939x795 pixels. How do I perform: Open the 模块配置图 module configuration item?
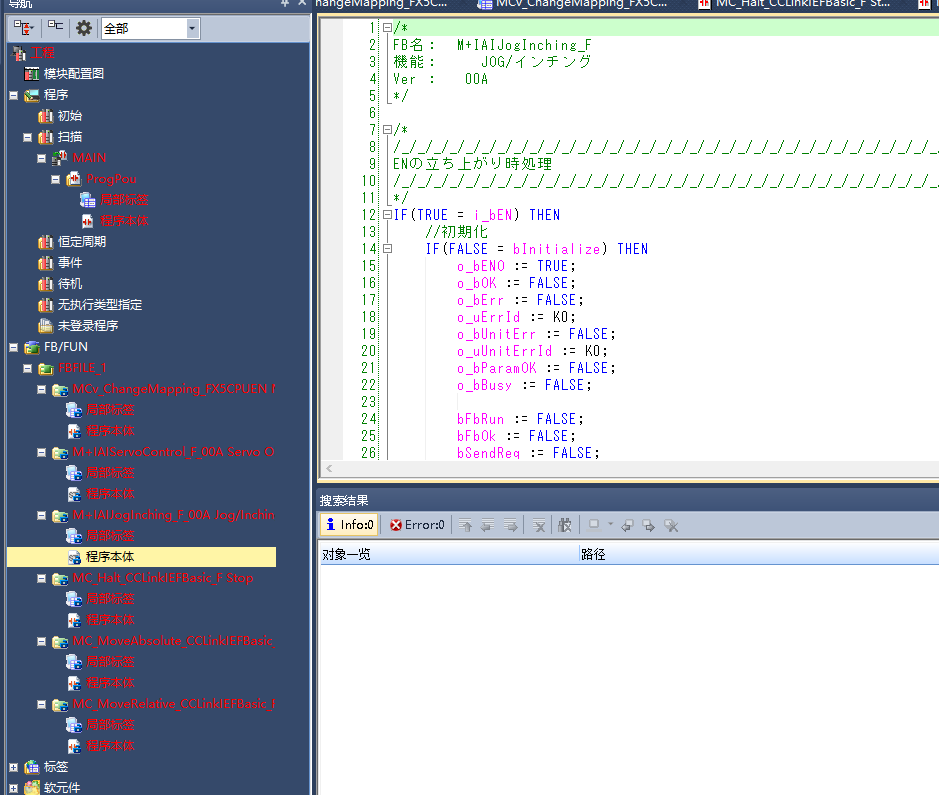click(73, 74)
